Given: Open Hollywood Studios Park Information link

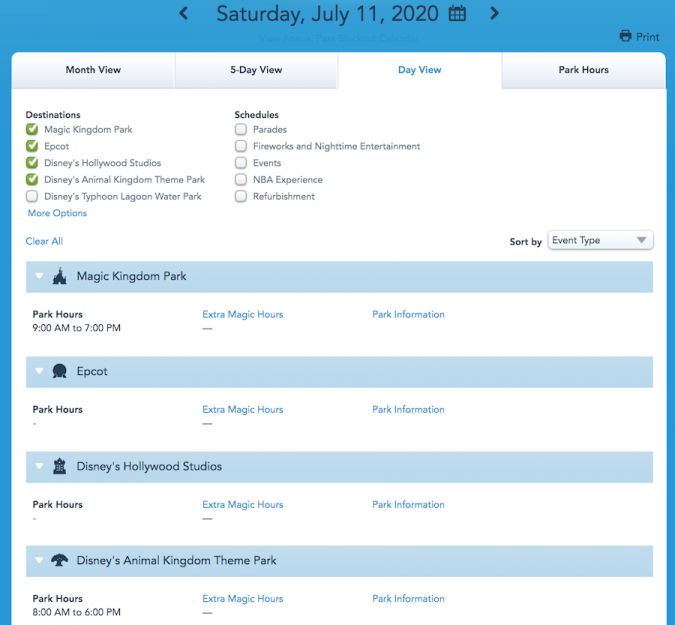Looking at the screenshot, I should click(408, 505).
